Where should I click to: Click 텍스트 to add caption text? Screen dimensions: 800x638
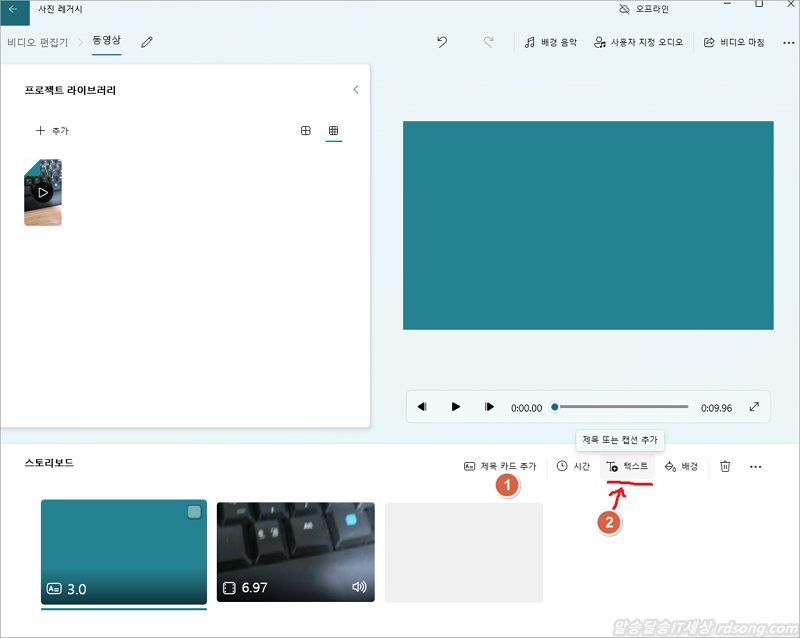(628, 466)
